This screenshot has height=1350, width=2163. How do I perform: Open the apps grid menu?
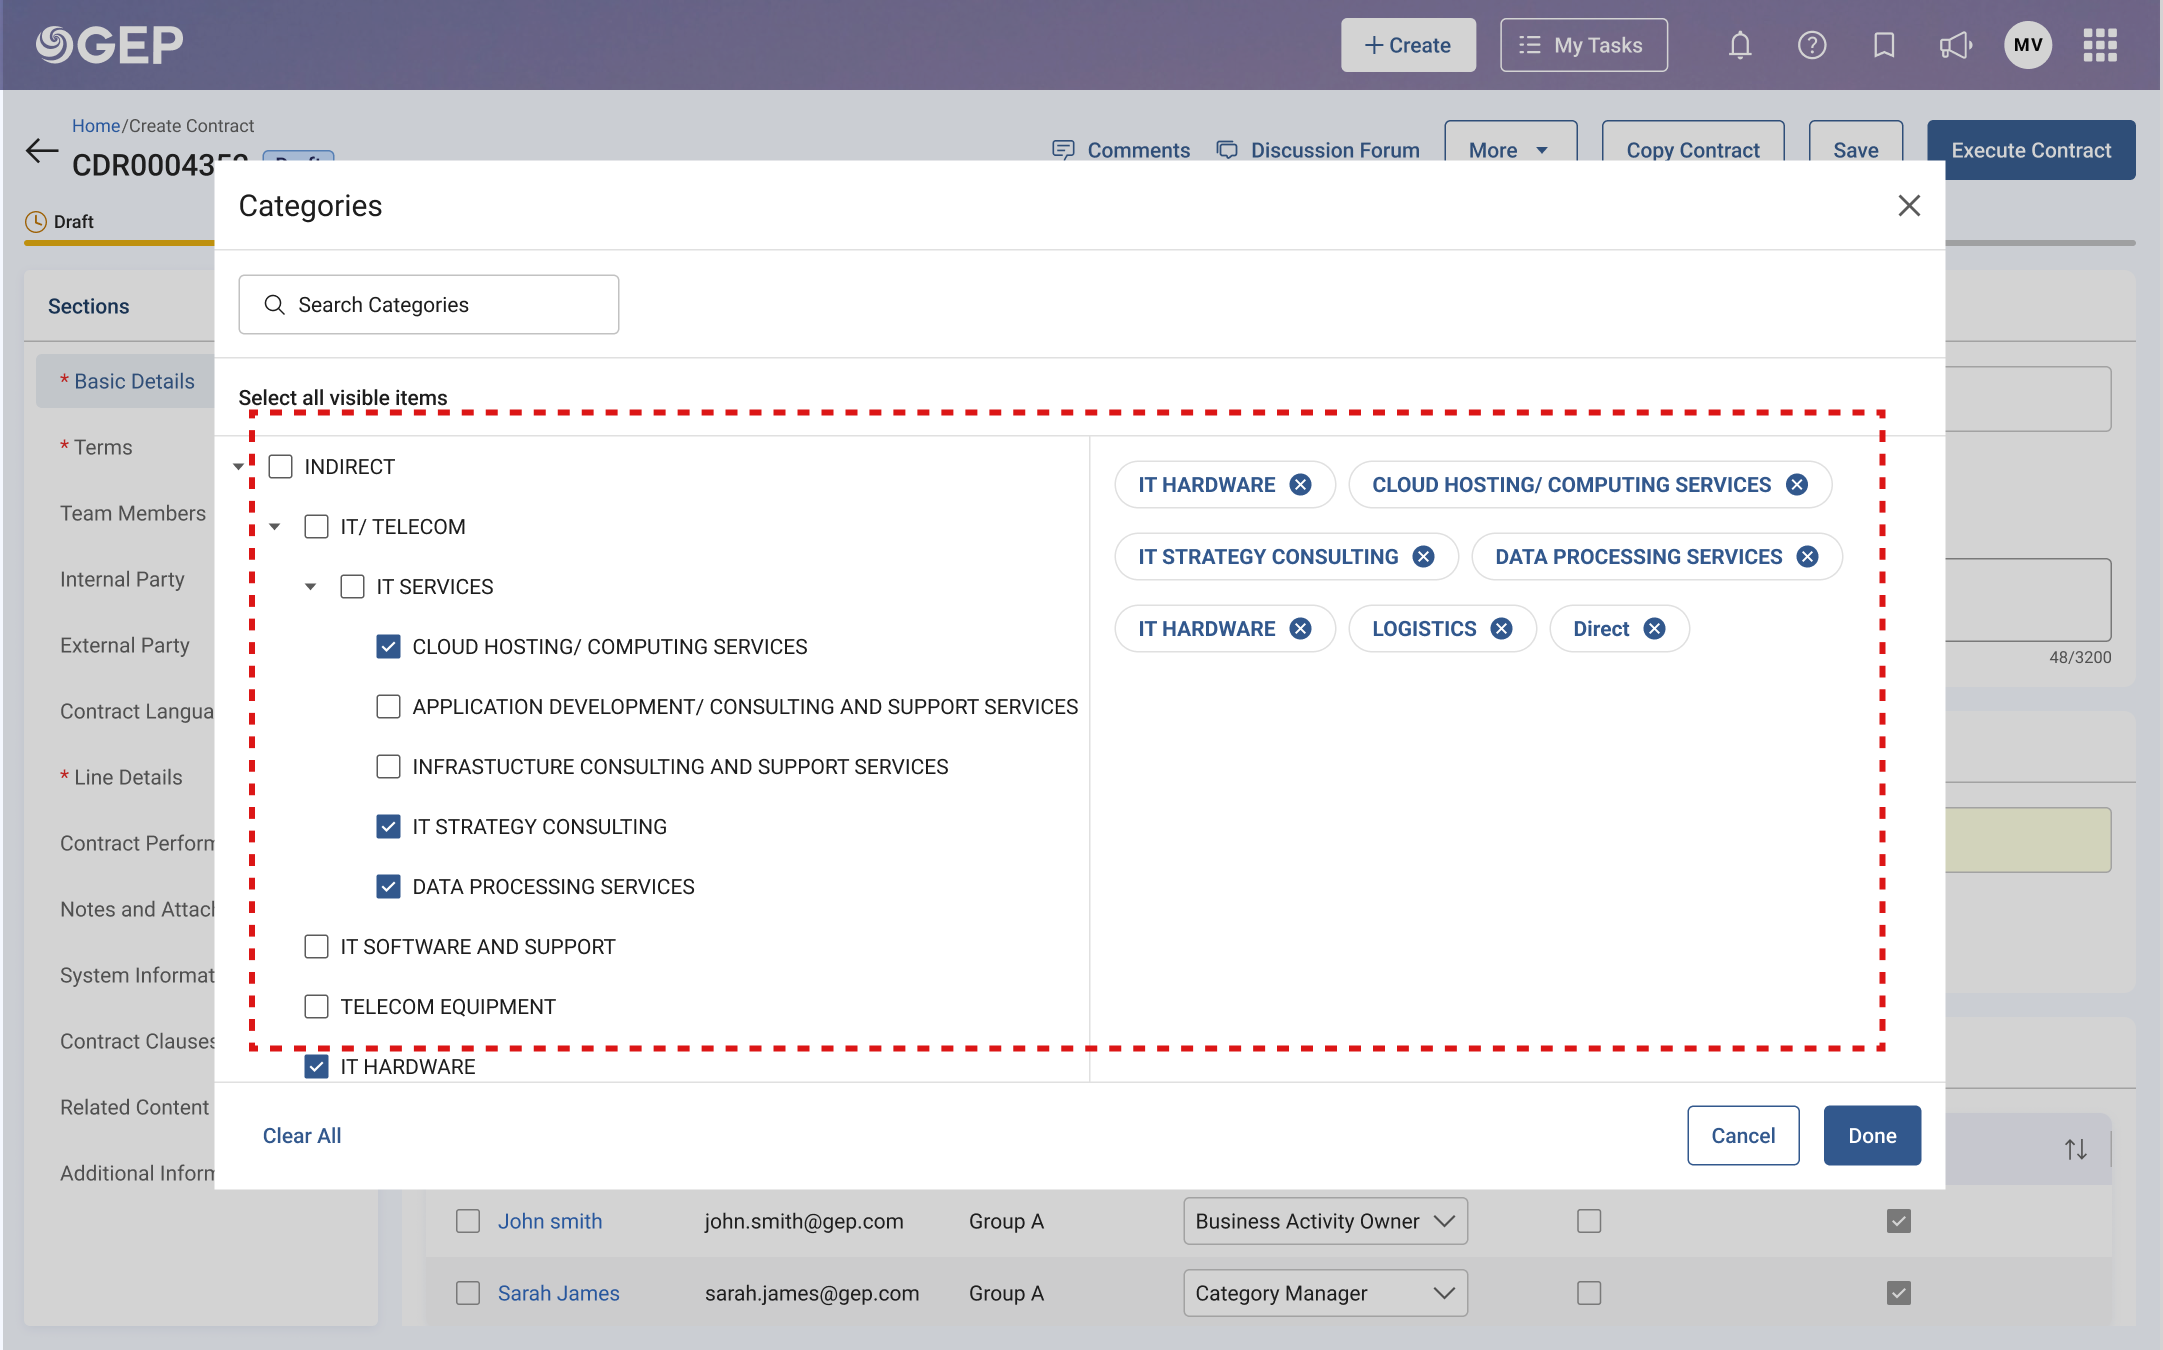coord(2100,45)
